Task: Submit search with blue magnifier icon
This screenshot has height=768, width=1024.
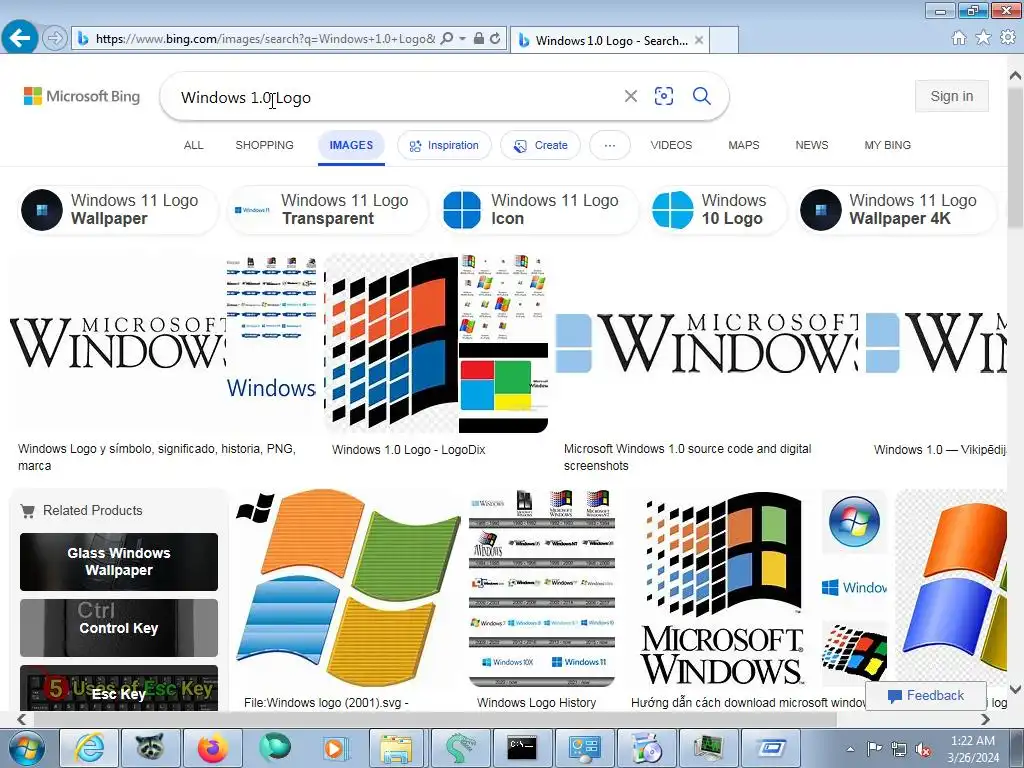Action: (x=701, y=97)
